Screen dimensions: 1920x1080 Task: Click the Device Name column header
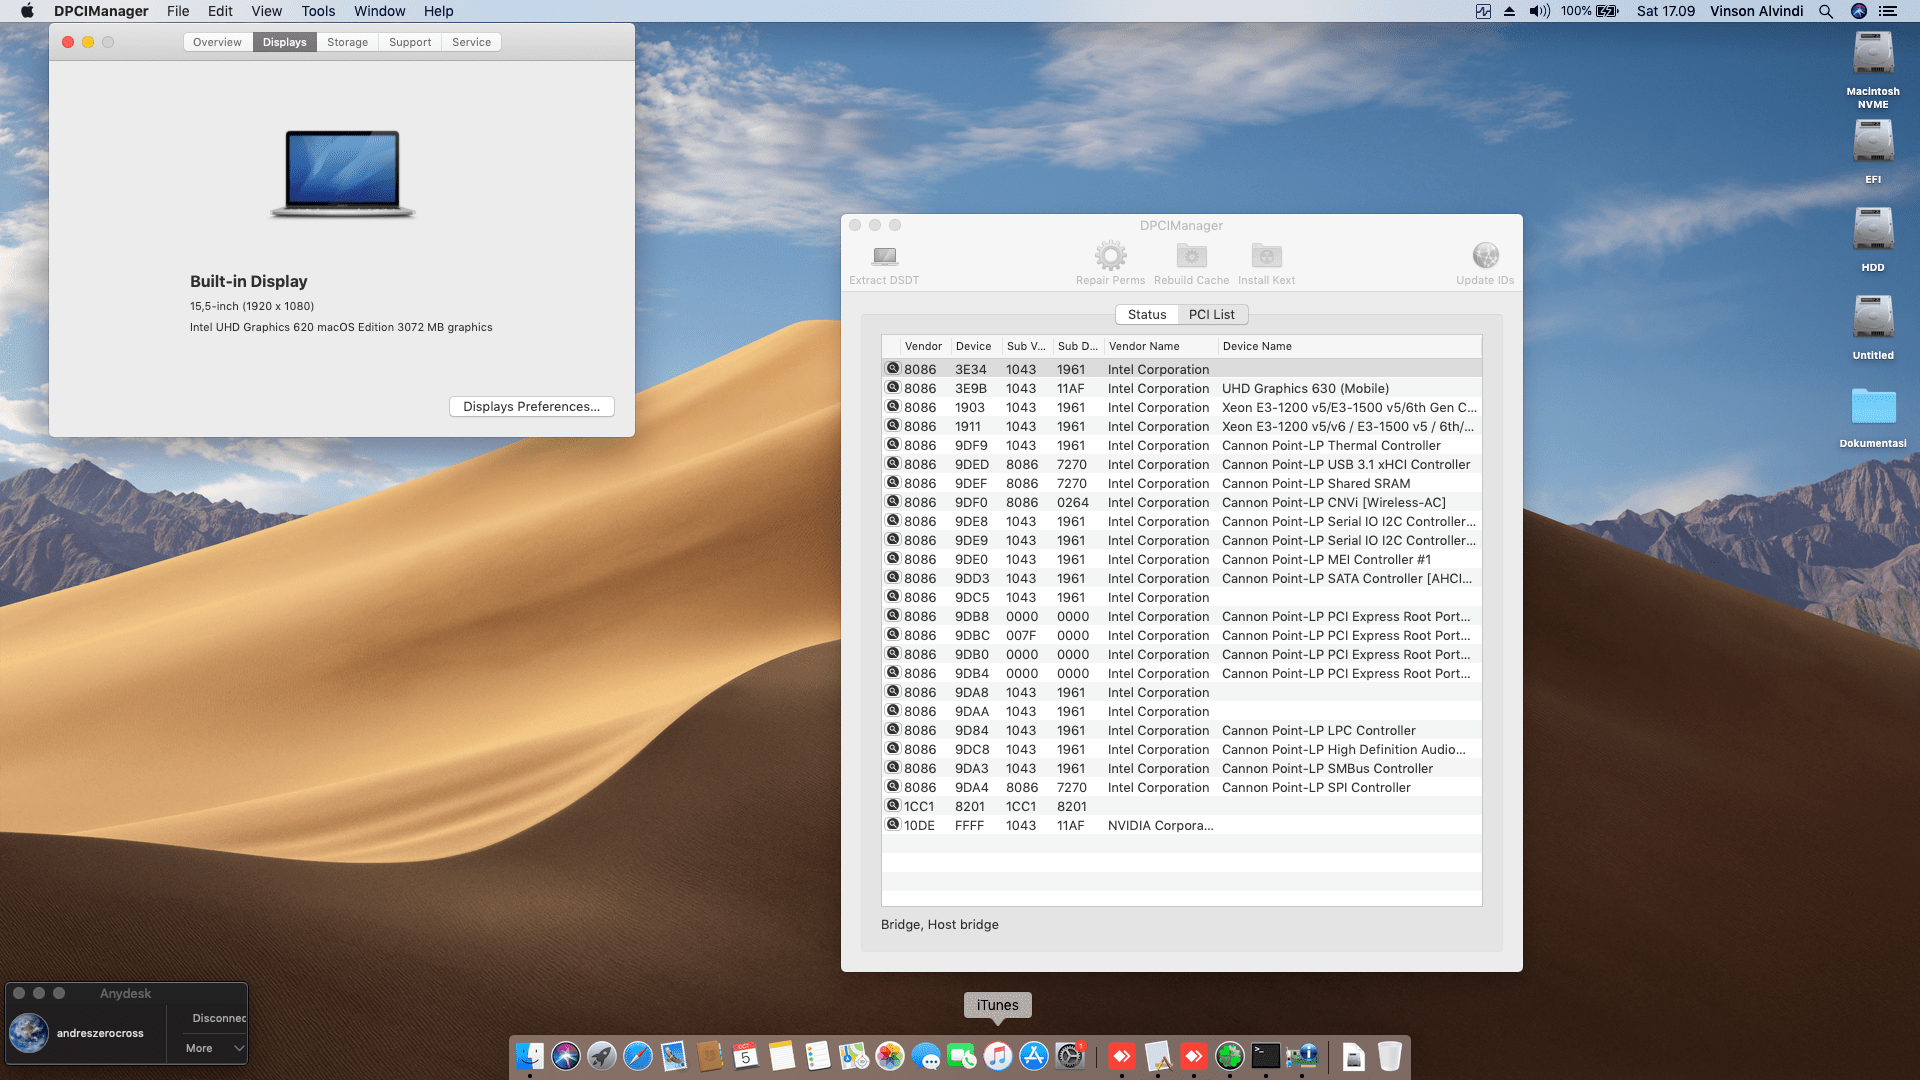[1349, 346]
